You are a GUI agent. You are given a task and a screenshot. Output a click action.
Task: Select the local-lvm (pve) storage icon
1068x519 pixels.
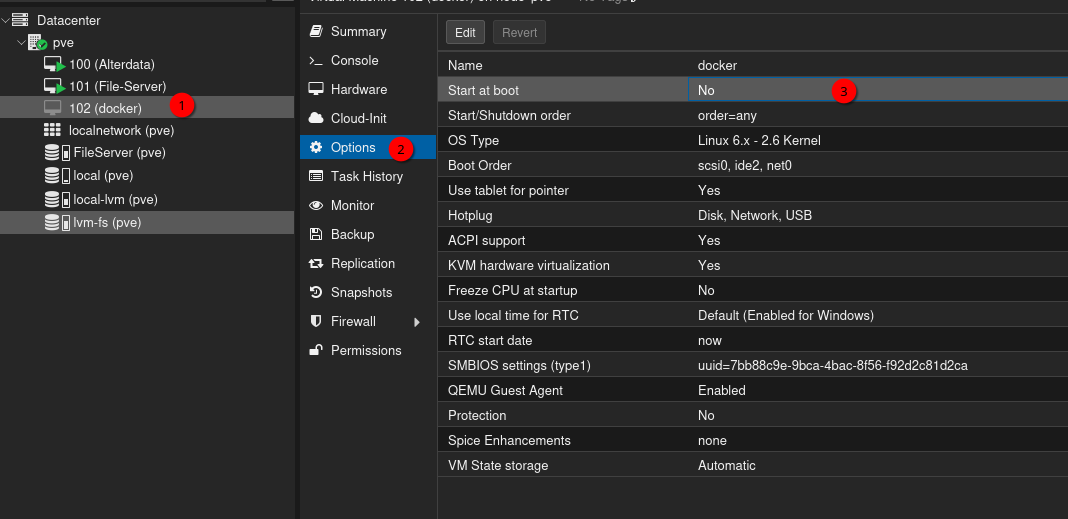[x=53, y=199]
